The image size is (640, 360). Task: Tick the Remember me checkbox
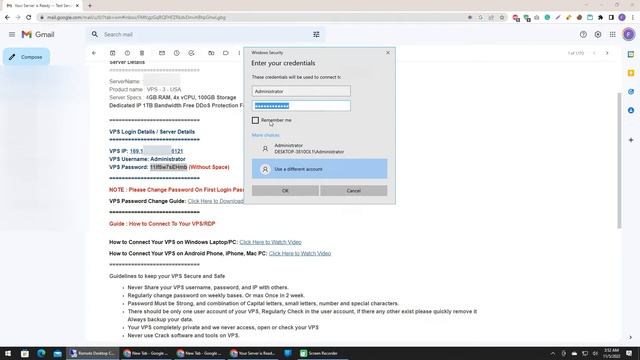tap(256, 120)
